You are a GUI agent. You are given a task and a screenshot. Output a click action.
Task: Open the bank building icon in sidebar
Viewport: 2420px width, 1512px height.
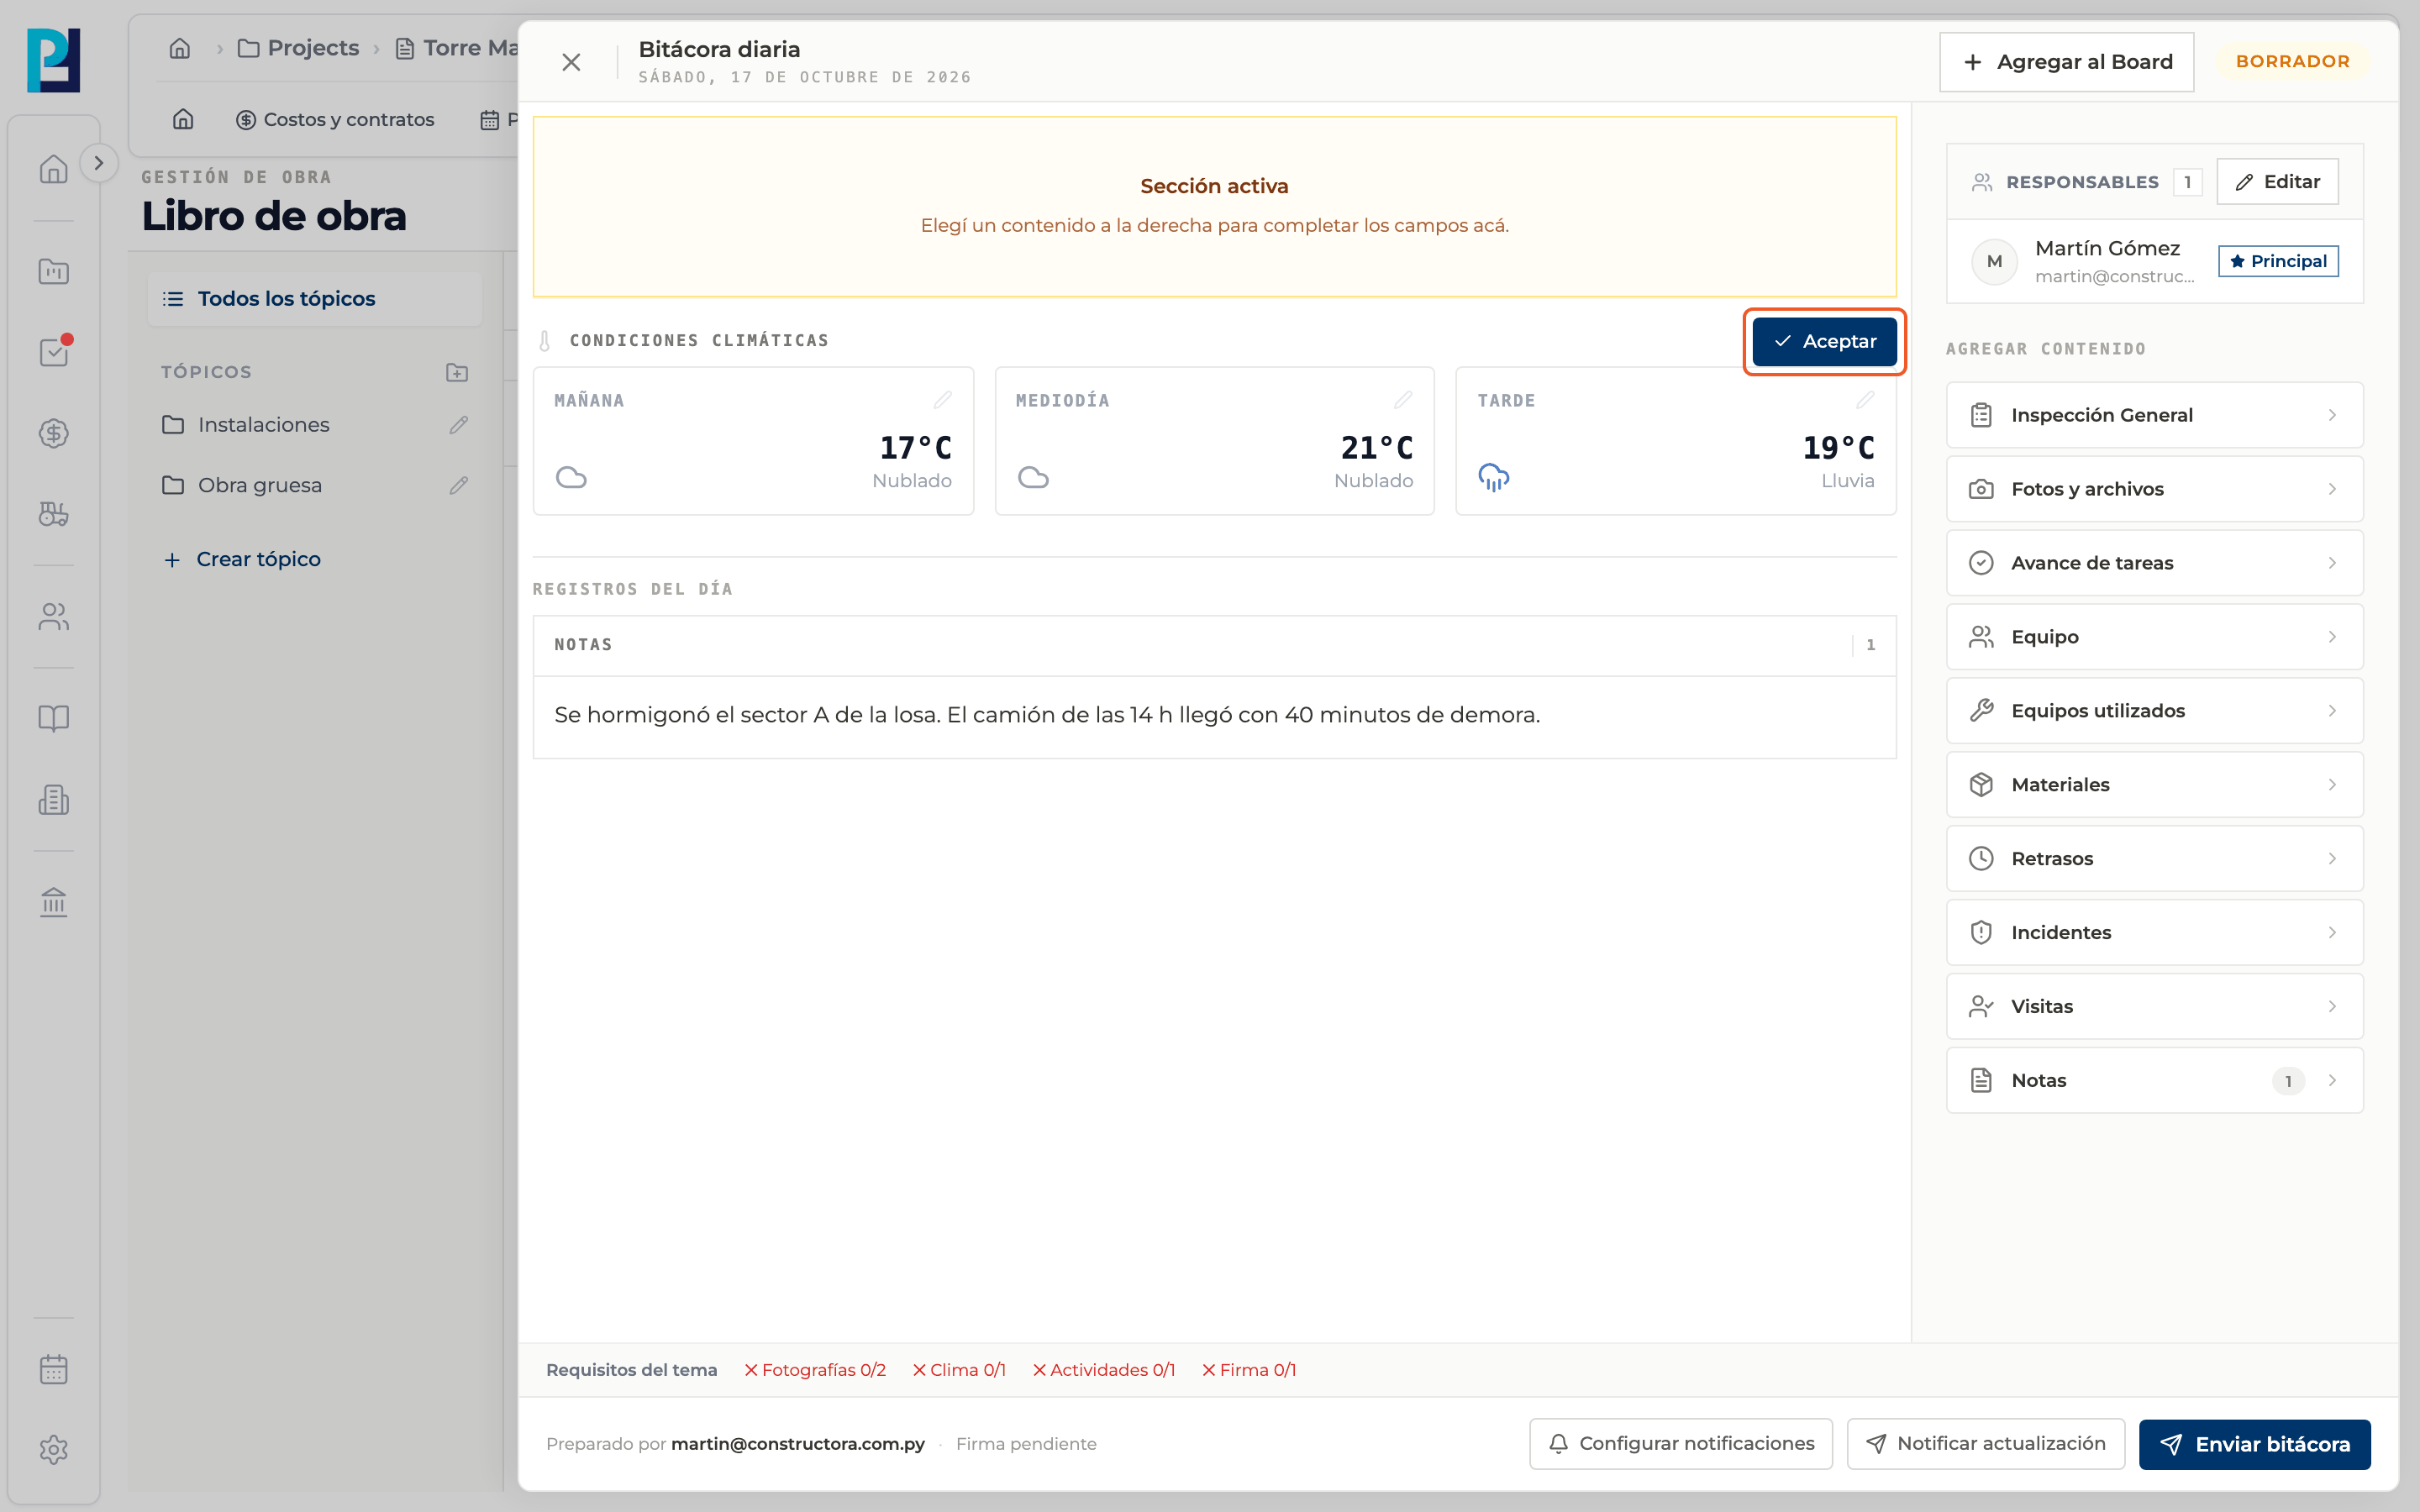[54, 902]
